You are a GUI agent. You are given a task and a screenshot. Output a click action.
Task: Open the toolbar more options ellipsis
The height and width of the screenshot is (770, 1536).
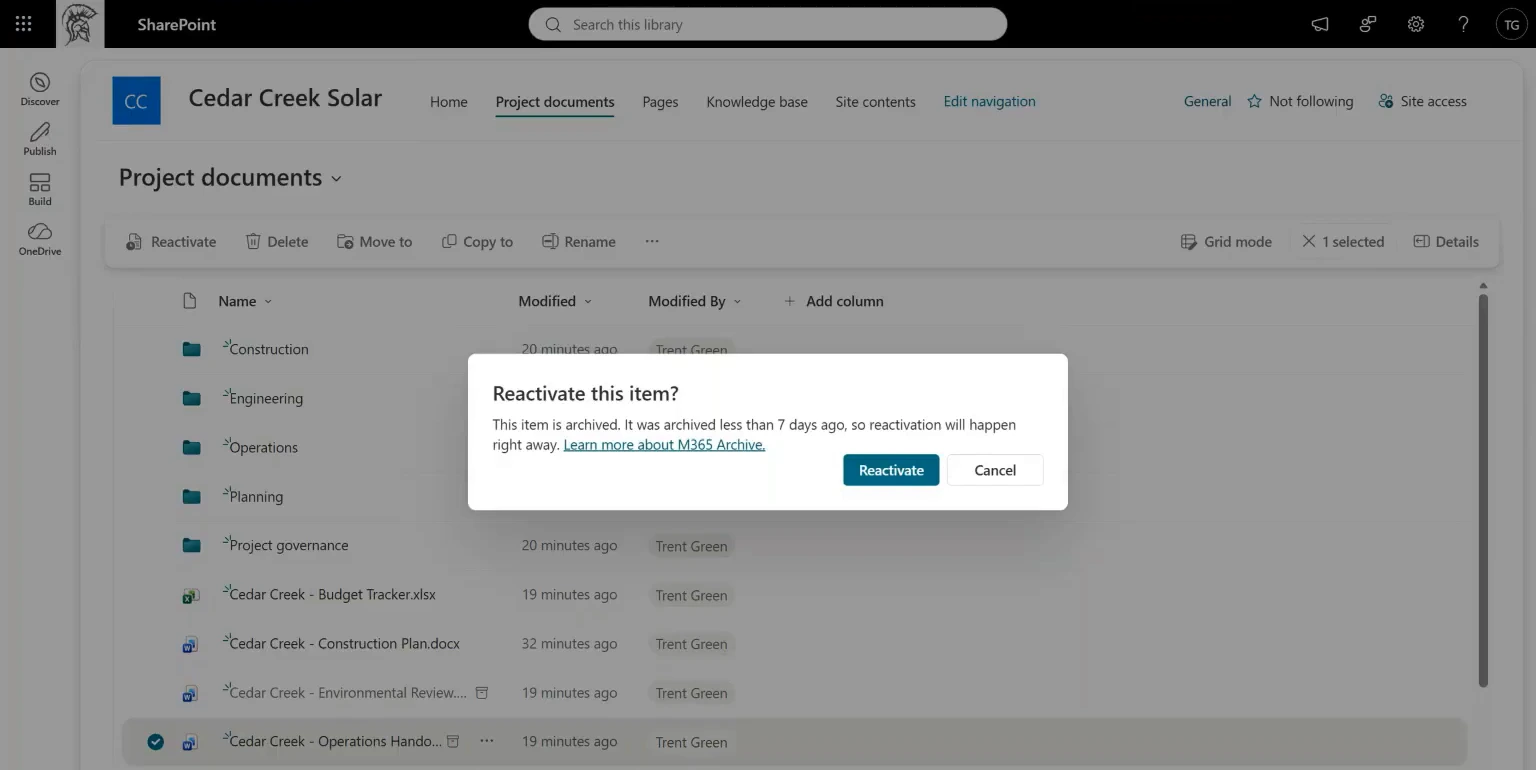[652, 241]
